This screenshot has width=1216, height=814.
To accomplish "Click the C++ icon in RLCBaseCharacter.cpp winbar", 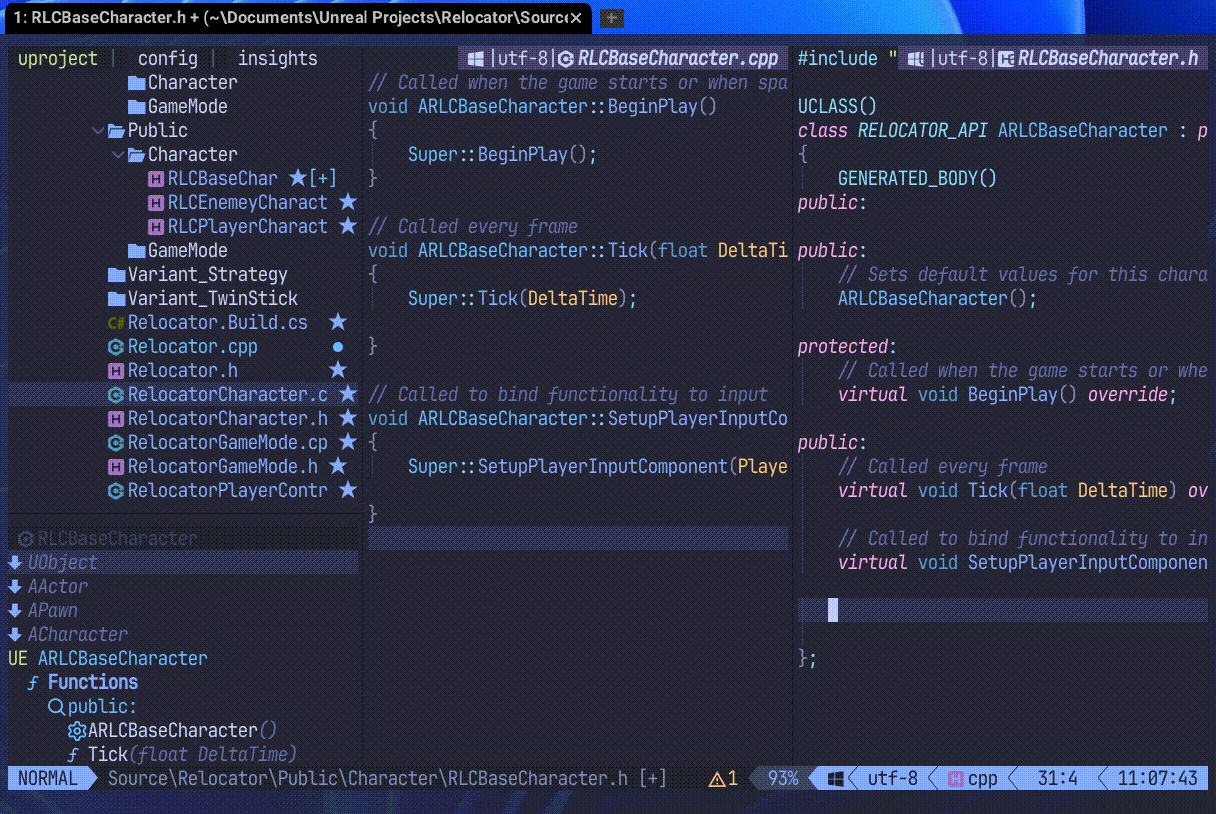I will pos(566,58).
